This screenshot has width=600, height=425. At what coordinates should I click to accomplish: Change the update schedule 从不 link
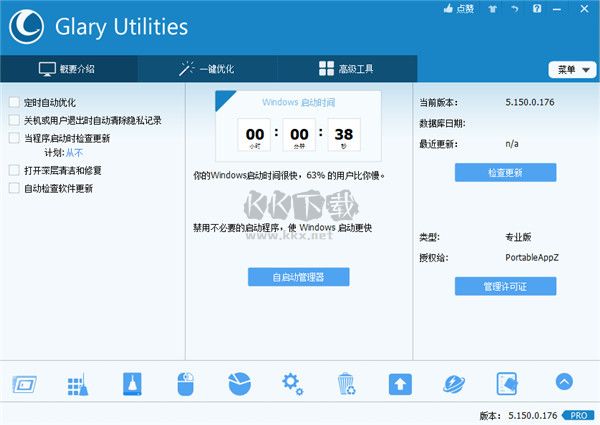74,154
